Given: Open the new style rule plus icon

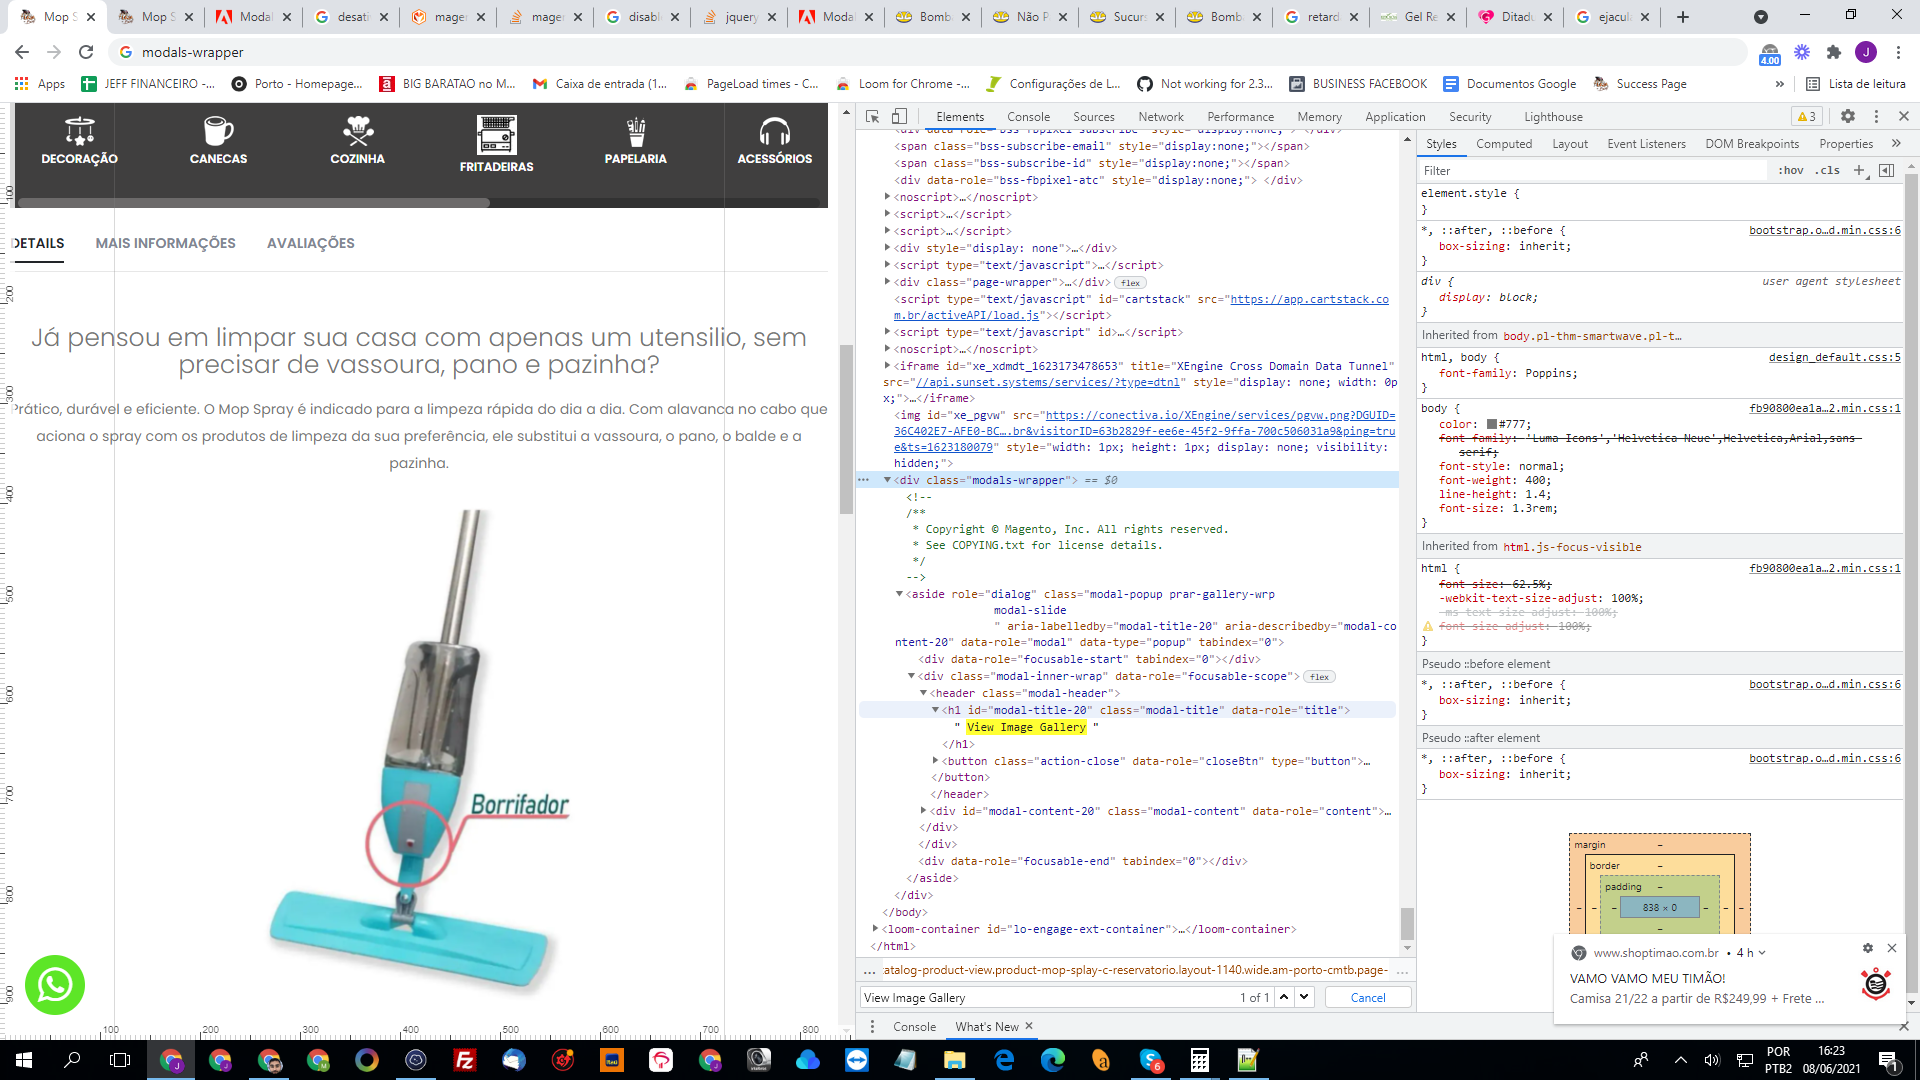Looking at the screenshot, I should point(1860,170).
